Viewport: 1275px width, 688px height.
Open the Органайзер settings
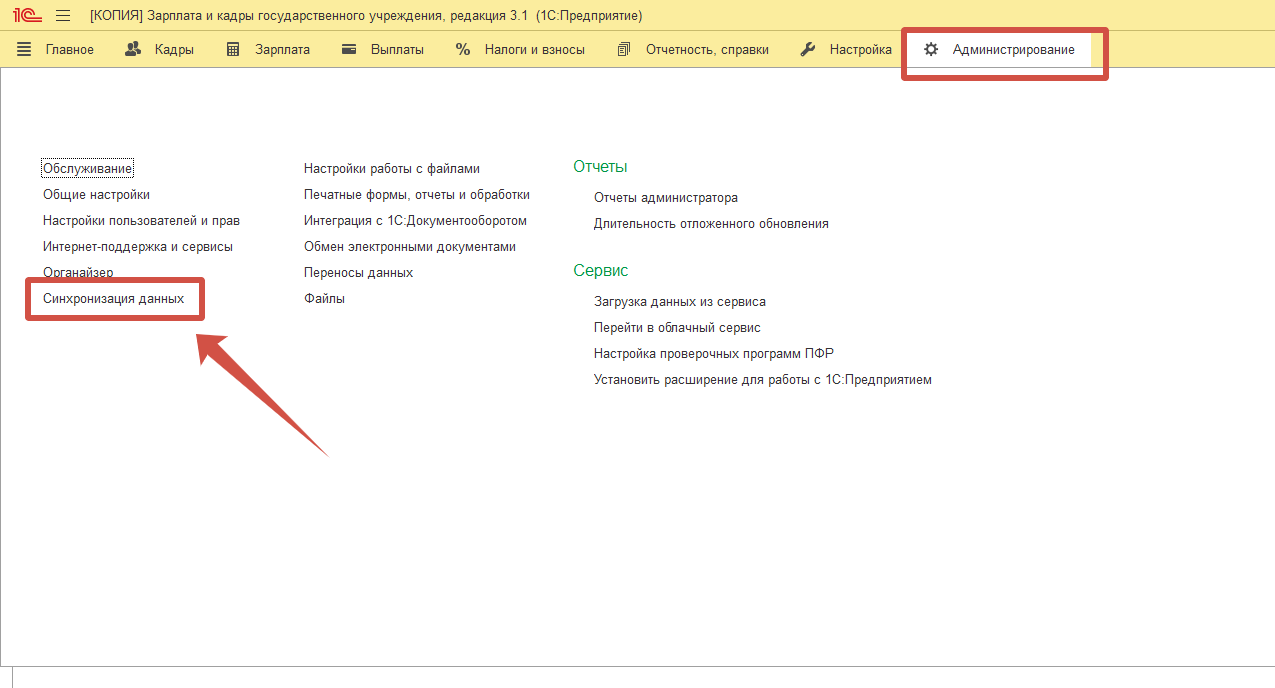(78, 272)
